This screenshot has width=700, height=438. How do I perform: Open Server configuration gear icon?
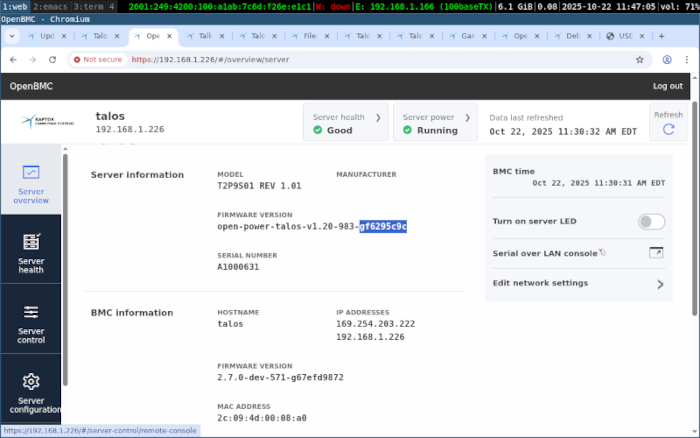click(31, 381)
